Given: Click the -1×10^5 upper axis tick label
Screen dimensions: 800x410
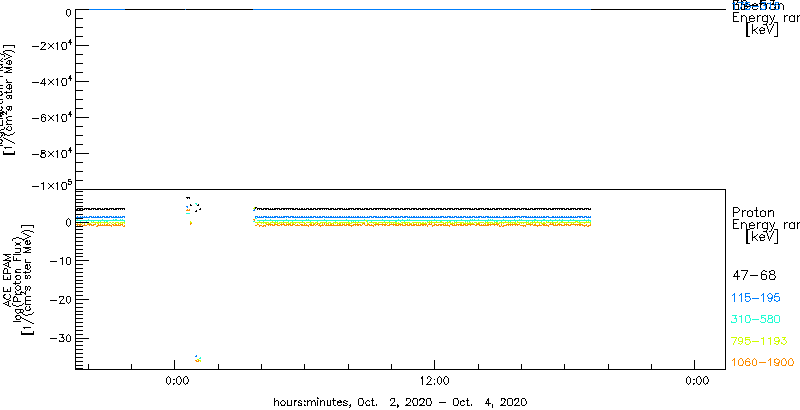Looking at the screenshot, I should pyautogui.click(x=51, y=185).
